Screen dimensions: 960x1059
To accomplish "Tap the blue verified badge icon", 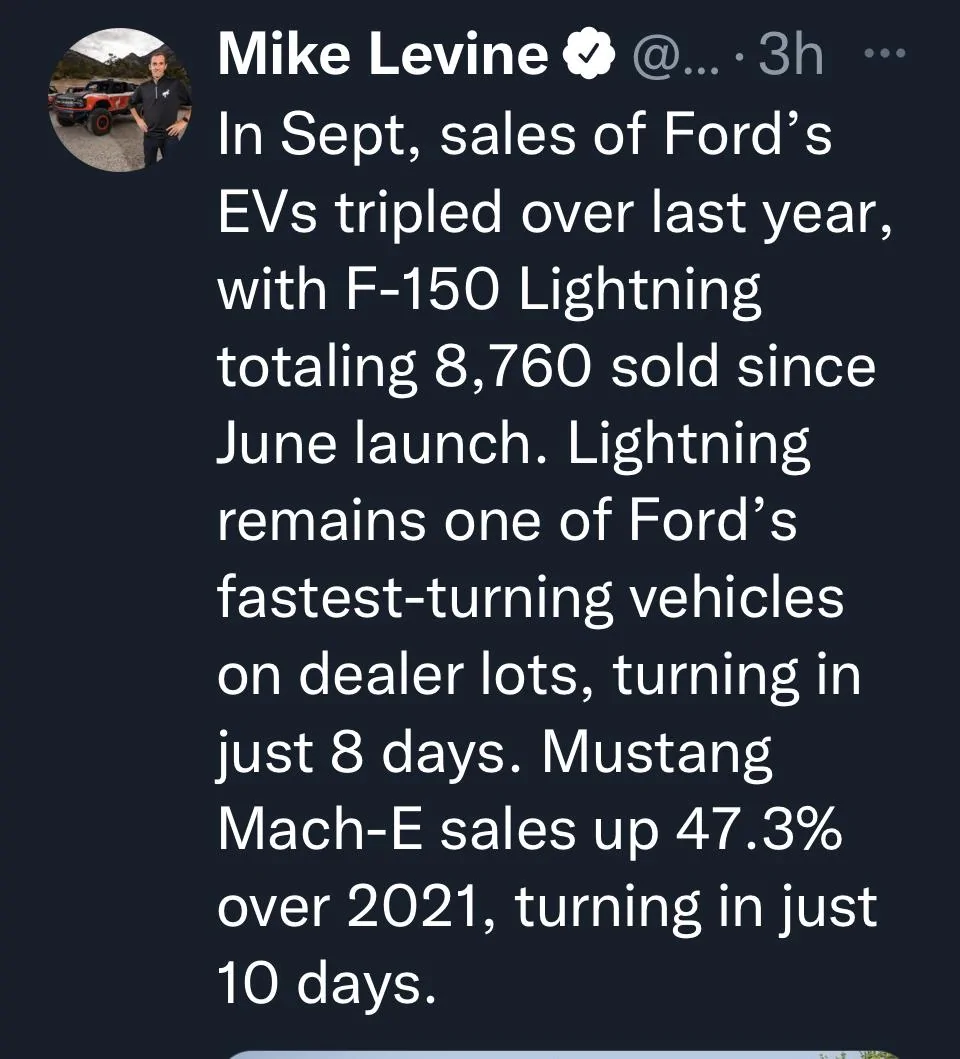I will pyautogui.click(x=589, y=57).
